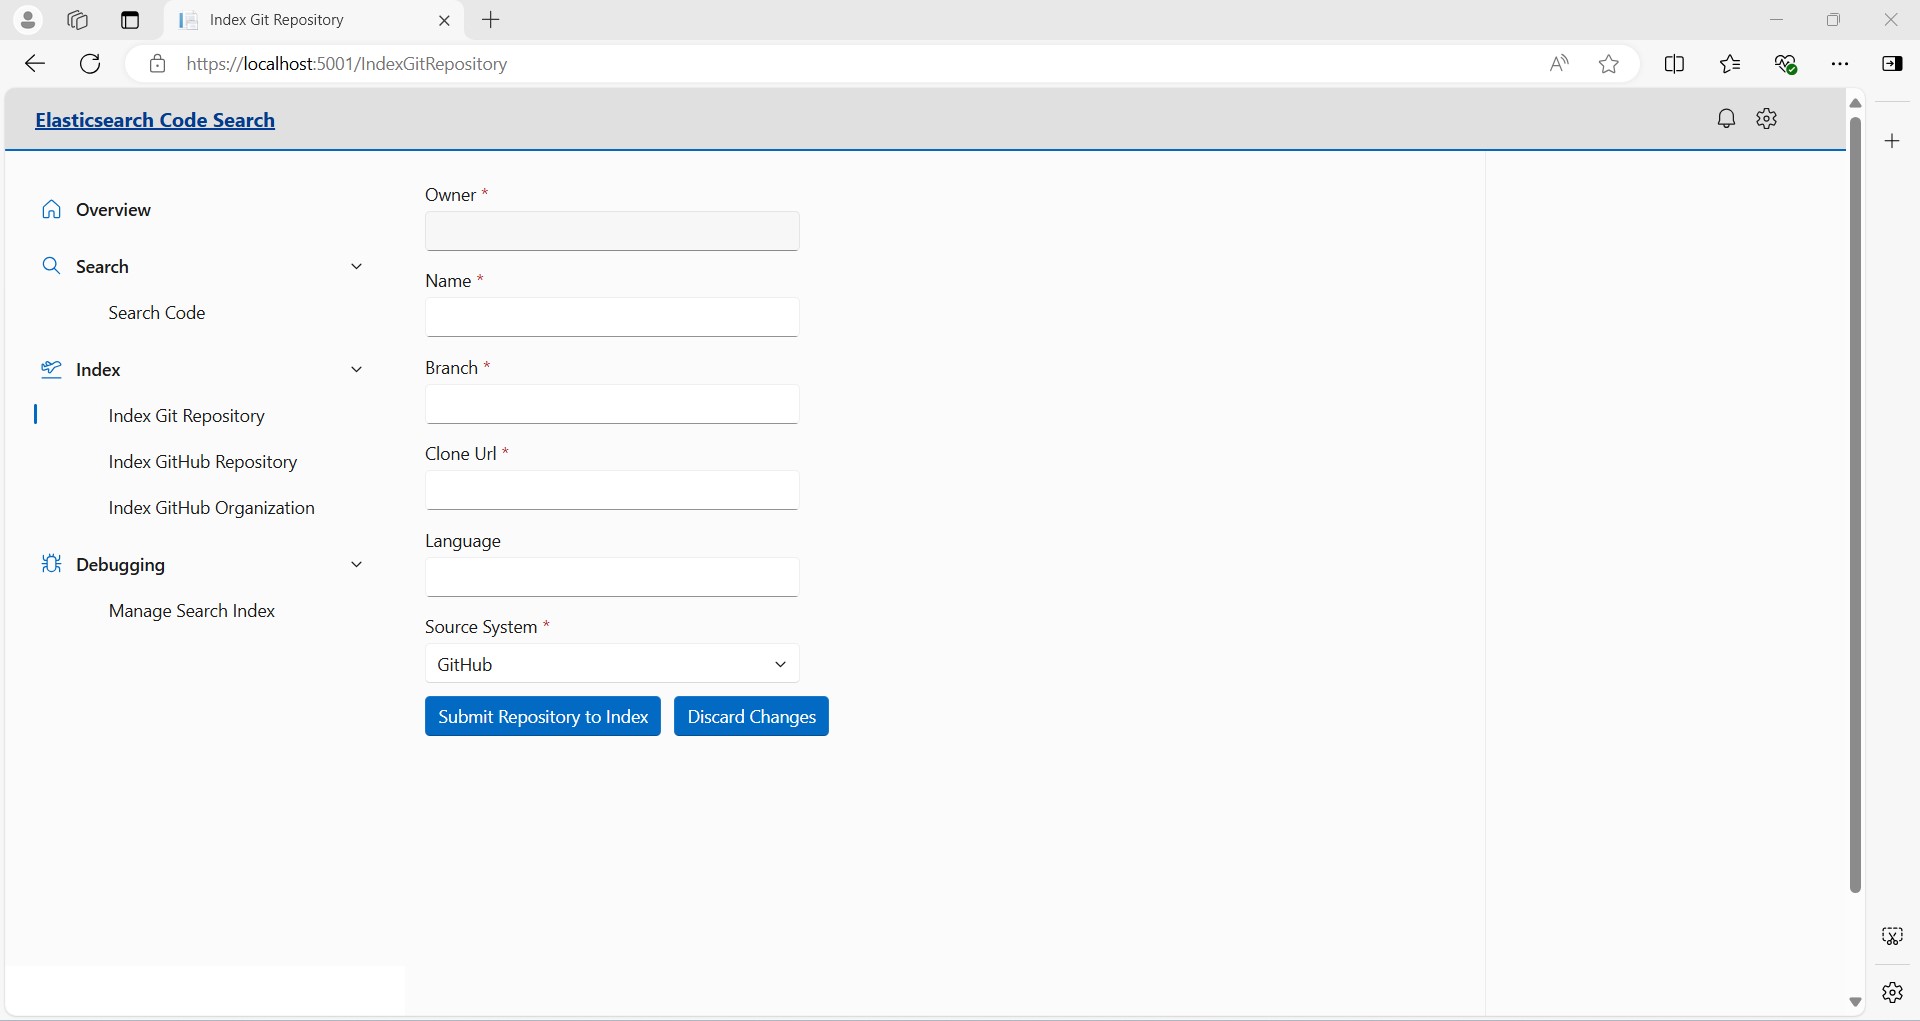Open the app settings gear in header
The height and width of the screenshot is (1021, 1920).
coord(1767,119)
